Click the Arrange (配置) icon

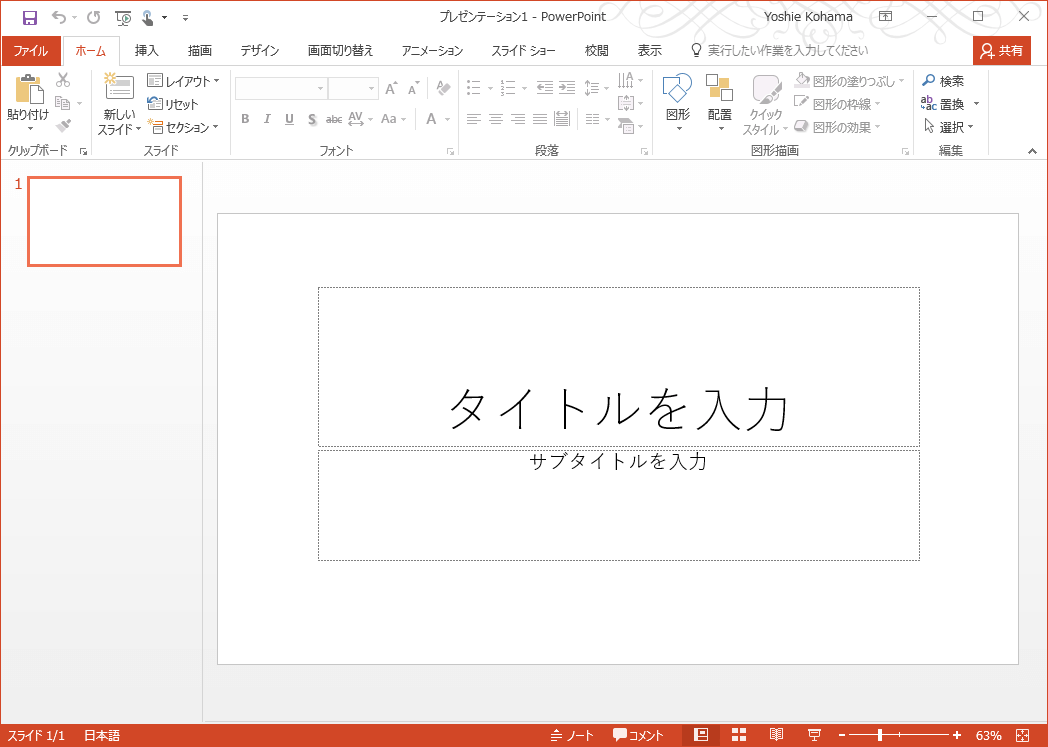(719, 89)
